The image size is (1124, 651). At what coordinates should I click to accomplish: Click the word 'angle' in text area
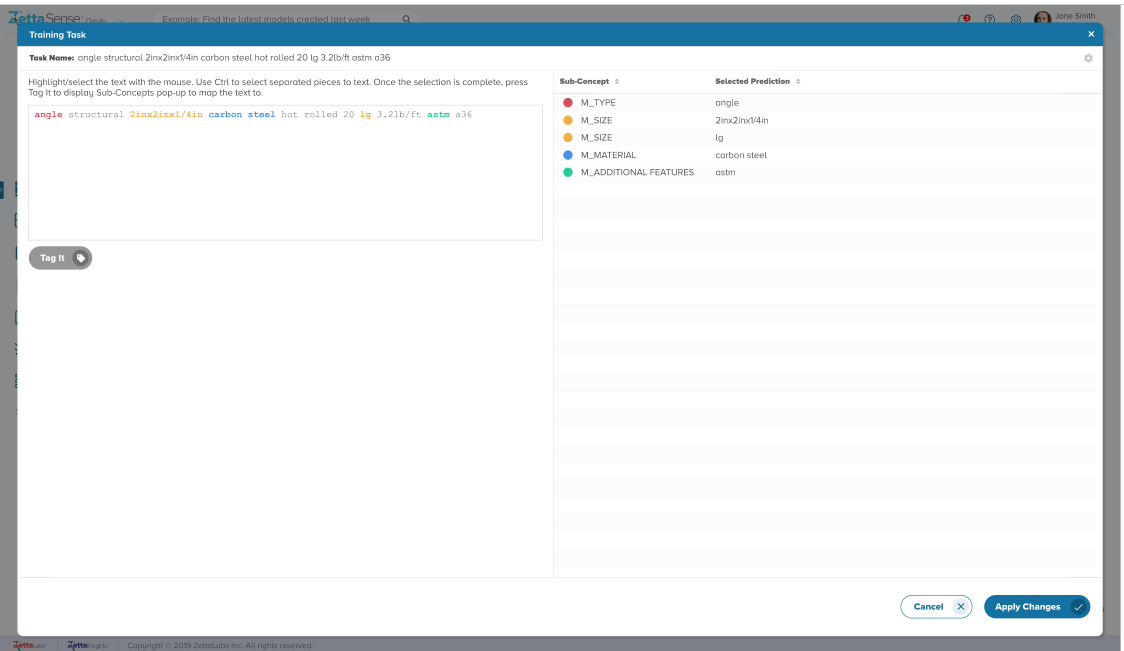pyautogui.click(x=48, y=115)
